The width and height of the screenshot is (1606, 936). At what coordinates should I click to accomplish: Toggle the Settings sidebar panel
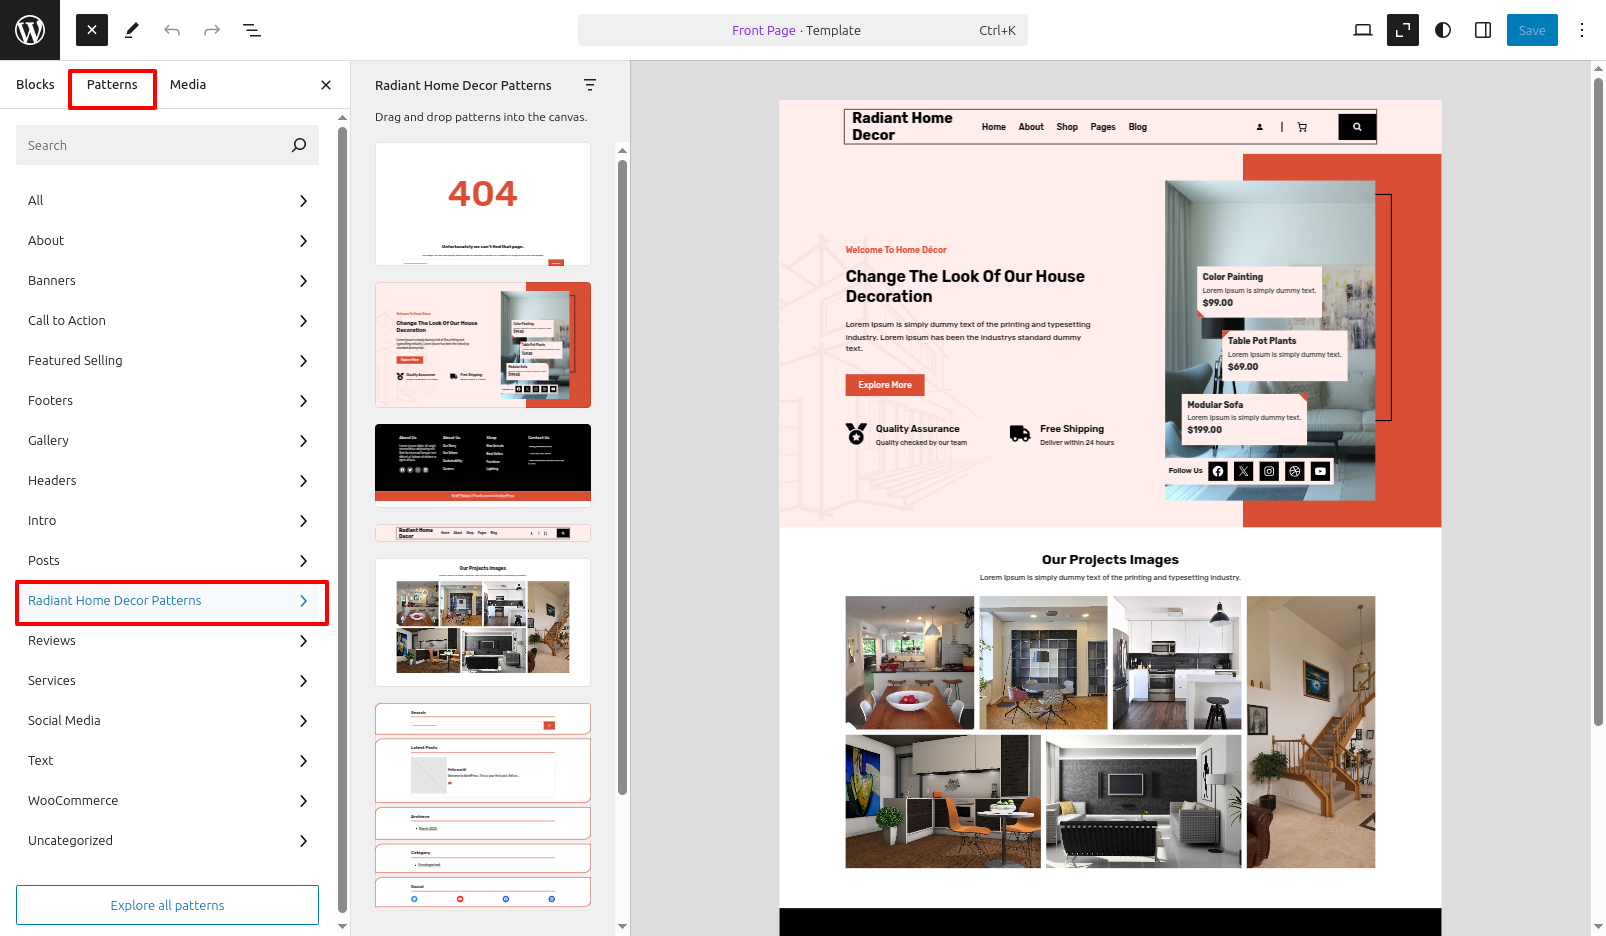(x=1482, y=30)
